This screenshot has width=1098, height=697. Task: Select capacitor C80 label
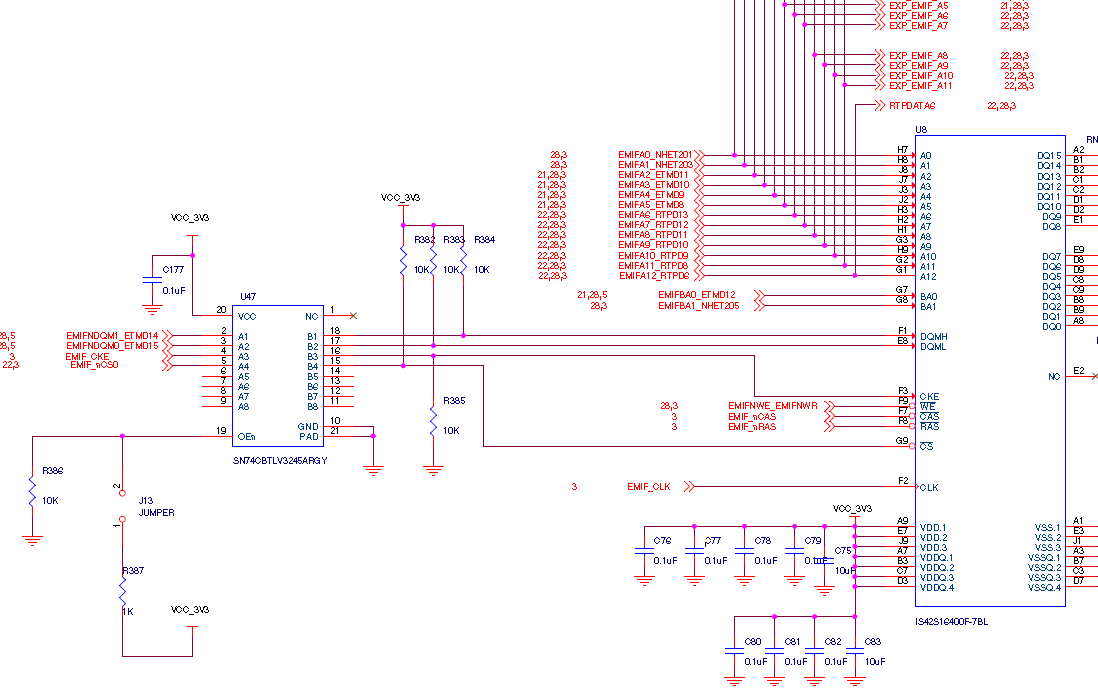point(753,642)
